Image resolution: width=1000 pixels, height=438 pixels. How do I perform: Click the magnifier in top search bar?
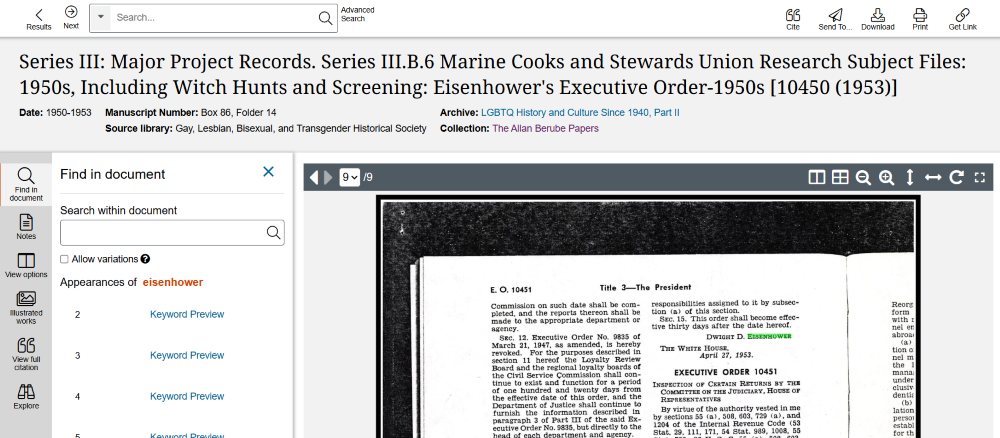click(x=325, y=18)
